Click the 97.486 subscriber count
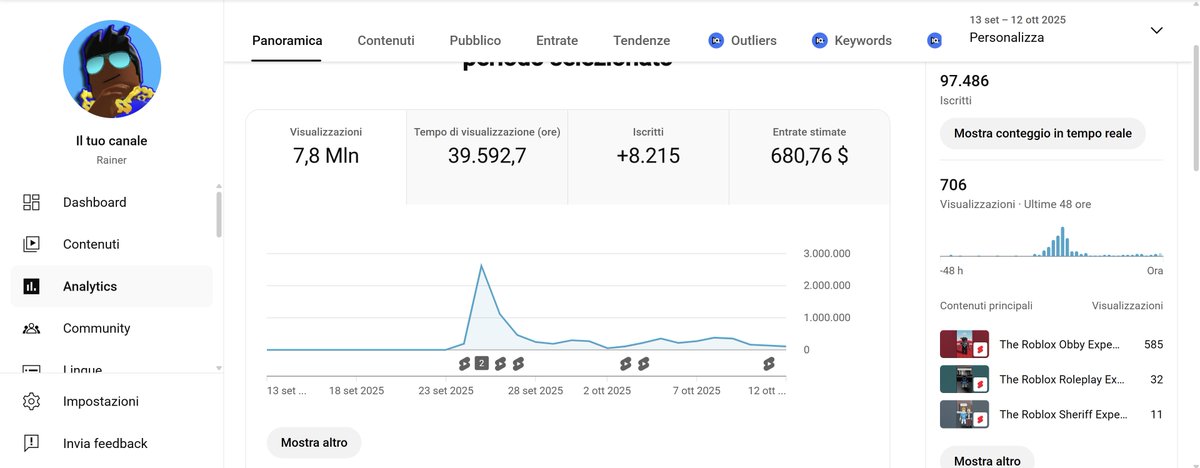Image resolution: width=1200 pixels, height=468 pixels. (x=964, y=81)
